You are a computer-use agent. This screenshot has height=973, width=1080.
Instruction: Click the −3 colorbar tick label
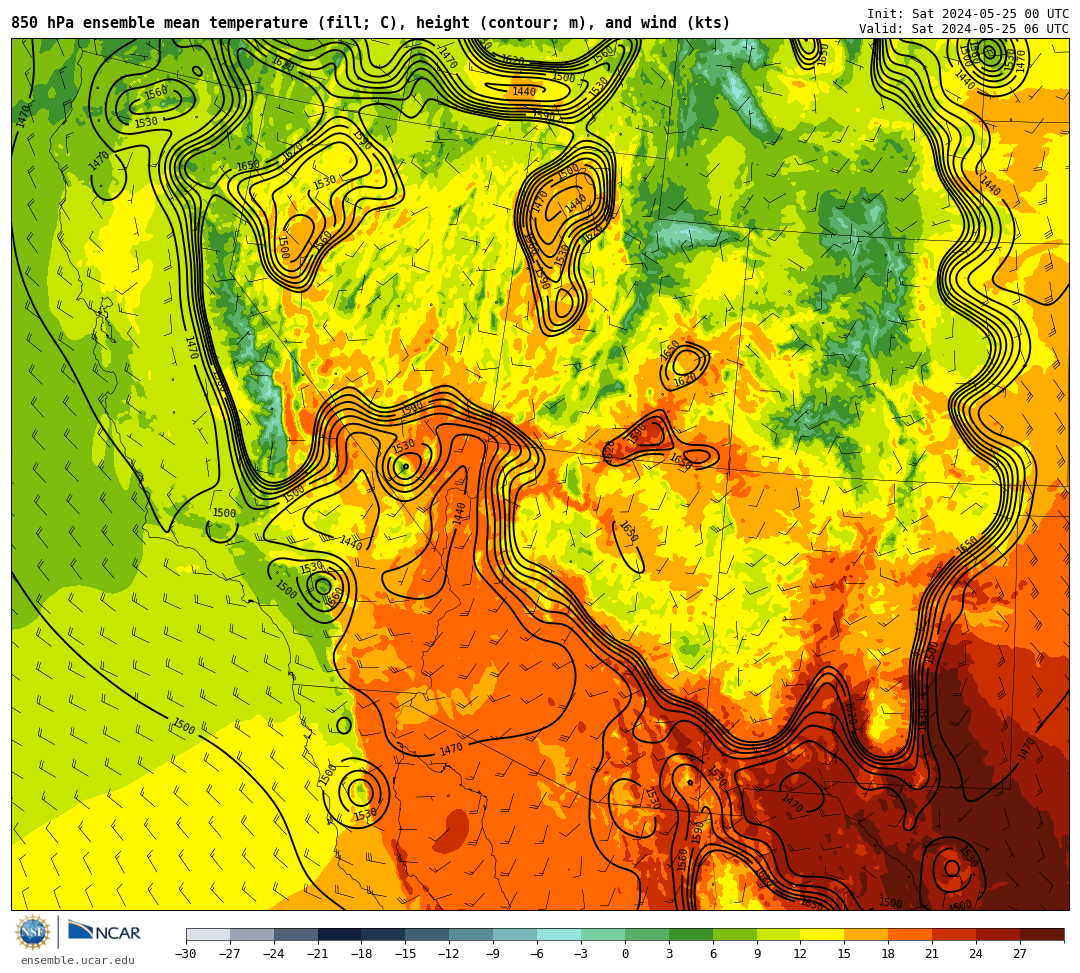point(581,954)
